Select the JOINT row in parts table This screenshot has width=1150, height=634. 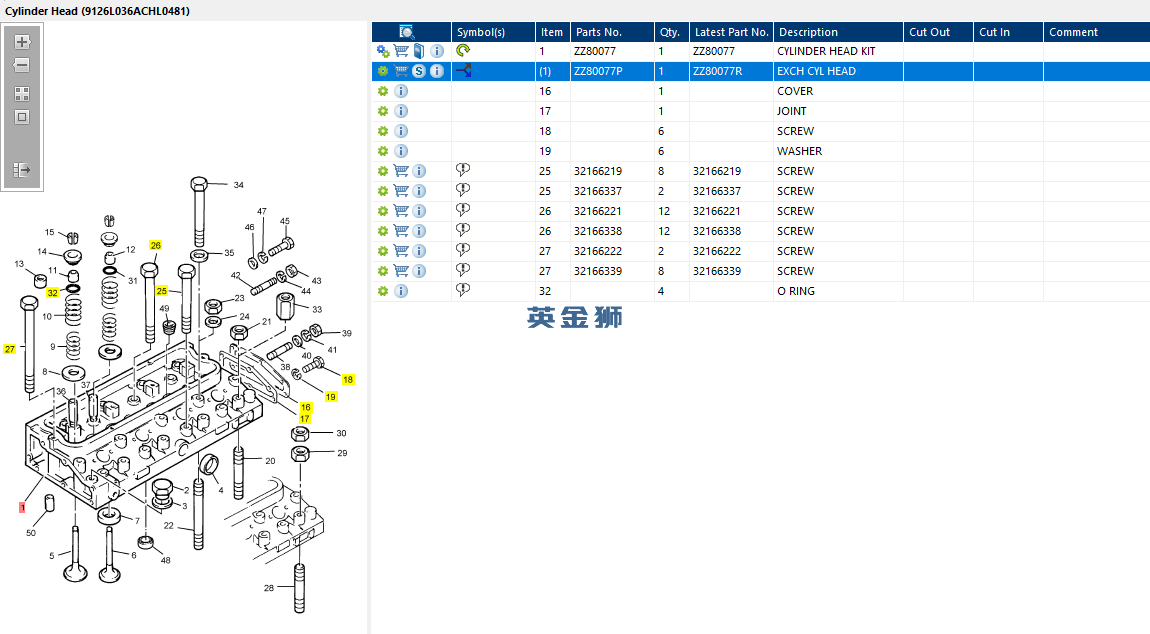(x=792, y=111)
